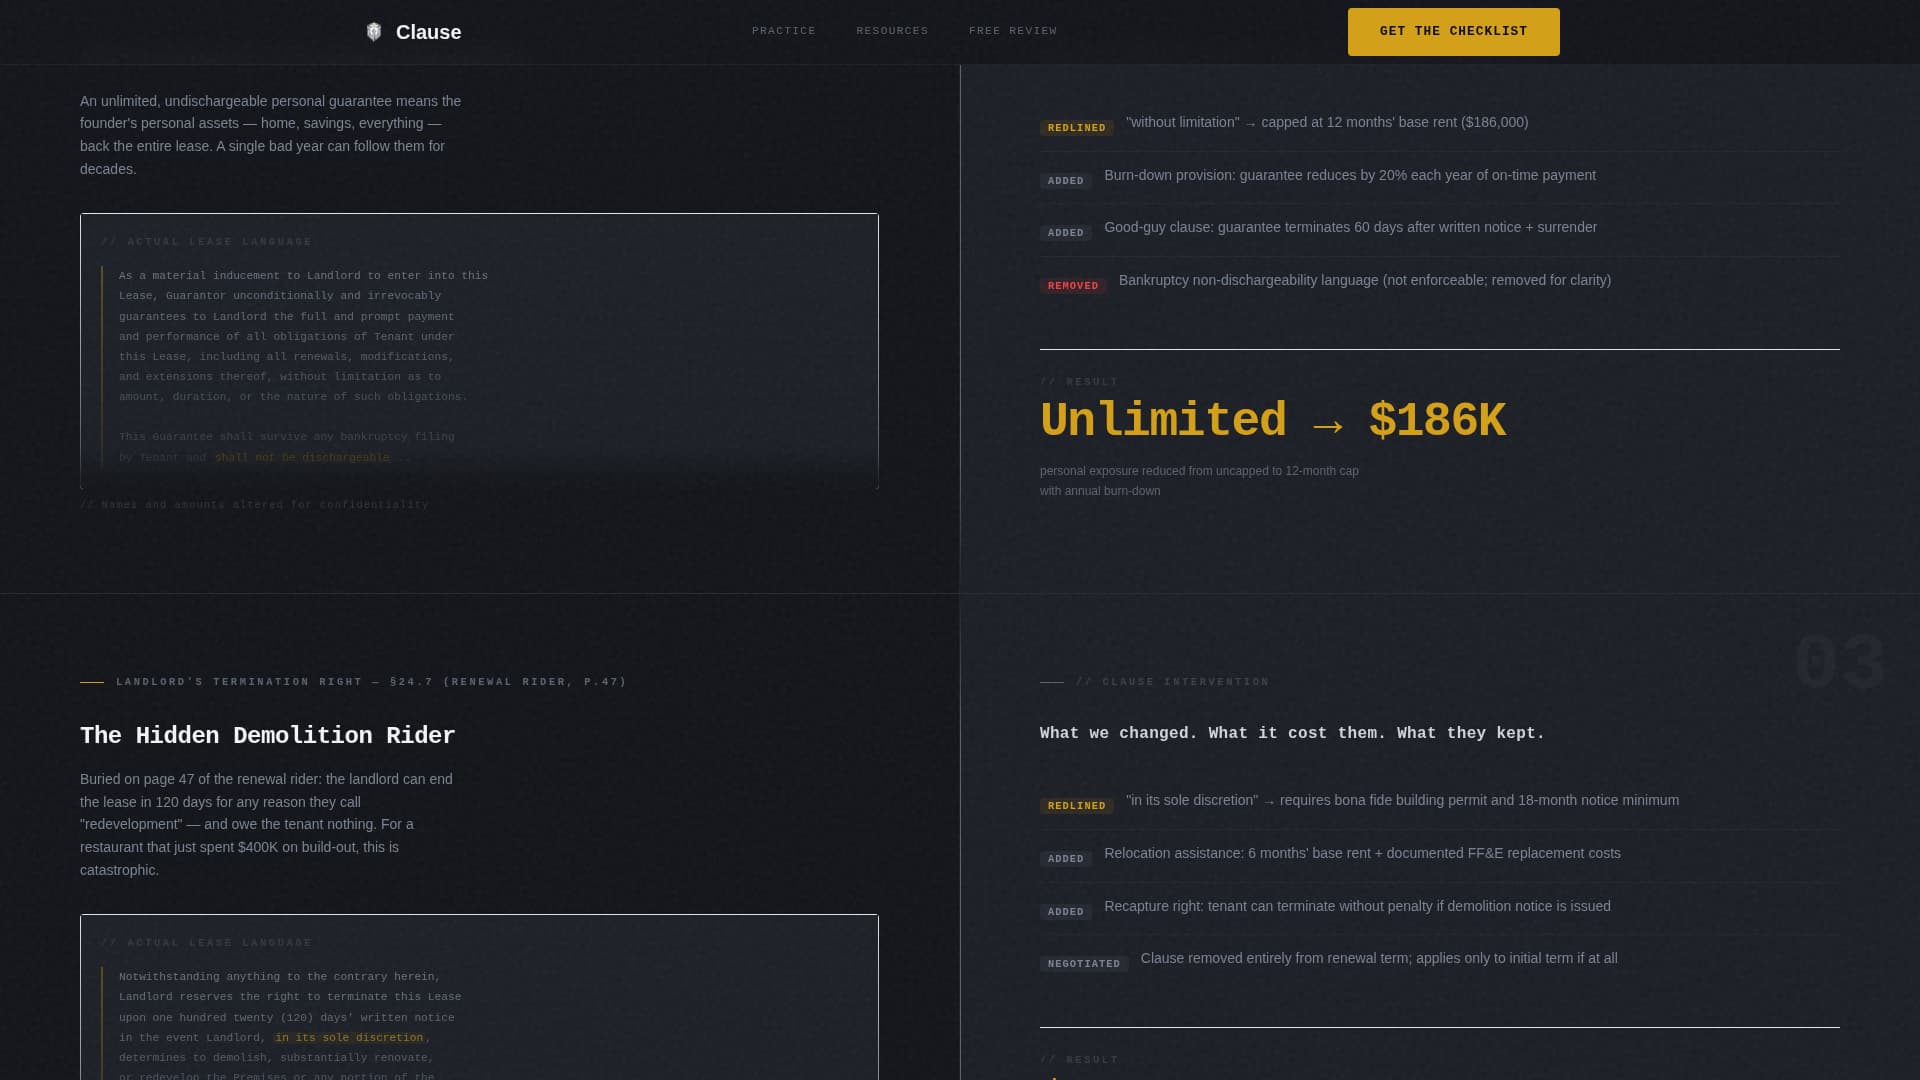Viewport: 1920px width, 1080px height.
Task: Click the ADDED badge beside the good-guy clause
Action: (1066, 232)
